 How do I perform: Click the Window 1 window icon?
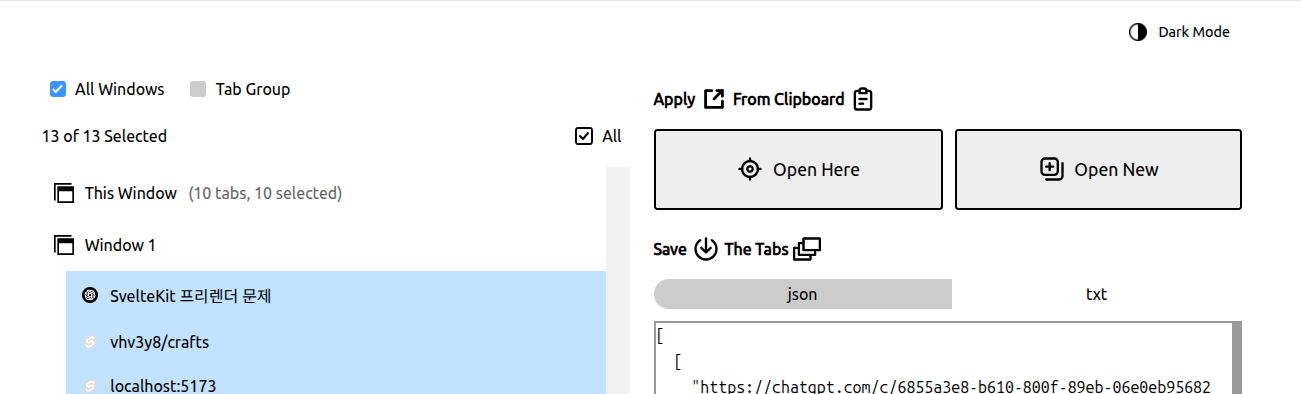click(64, 245)
